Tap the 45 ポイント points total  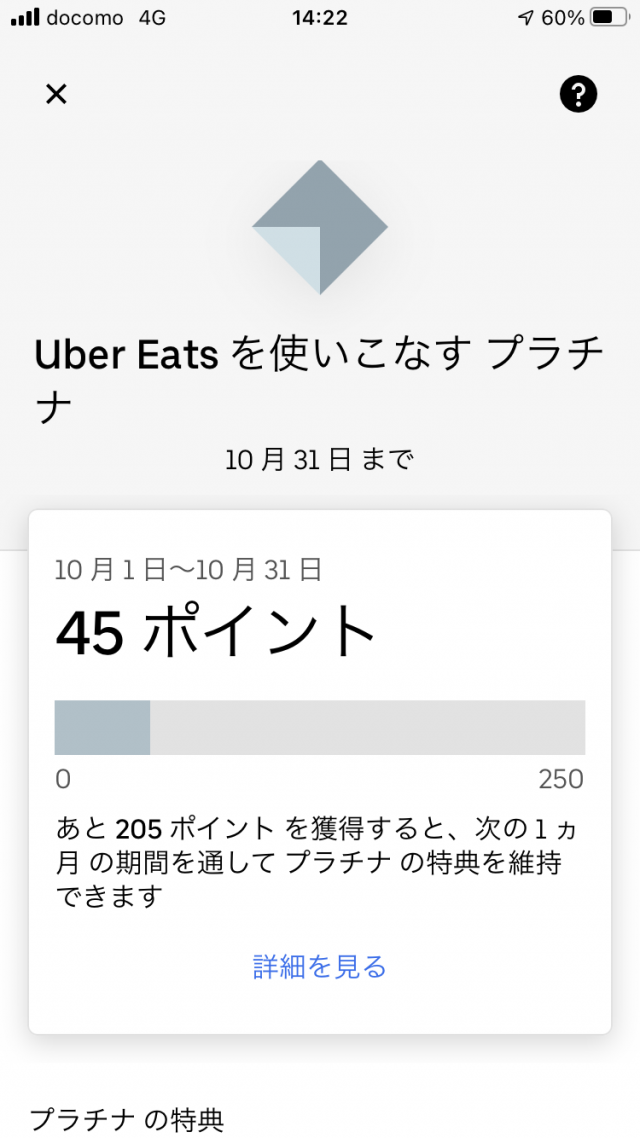tap(215, 632)
